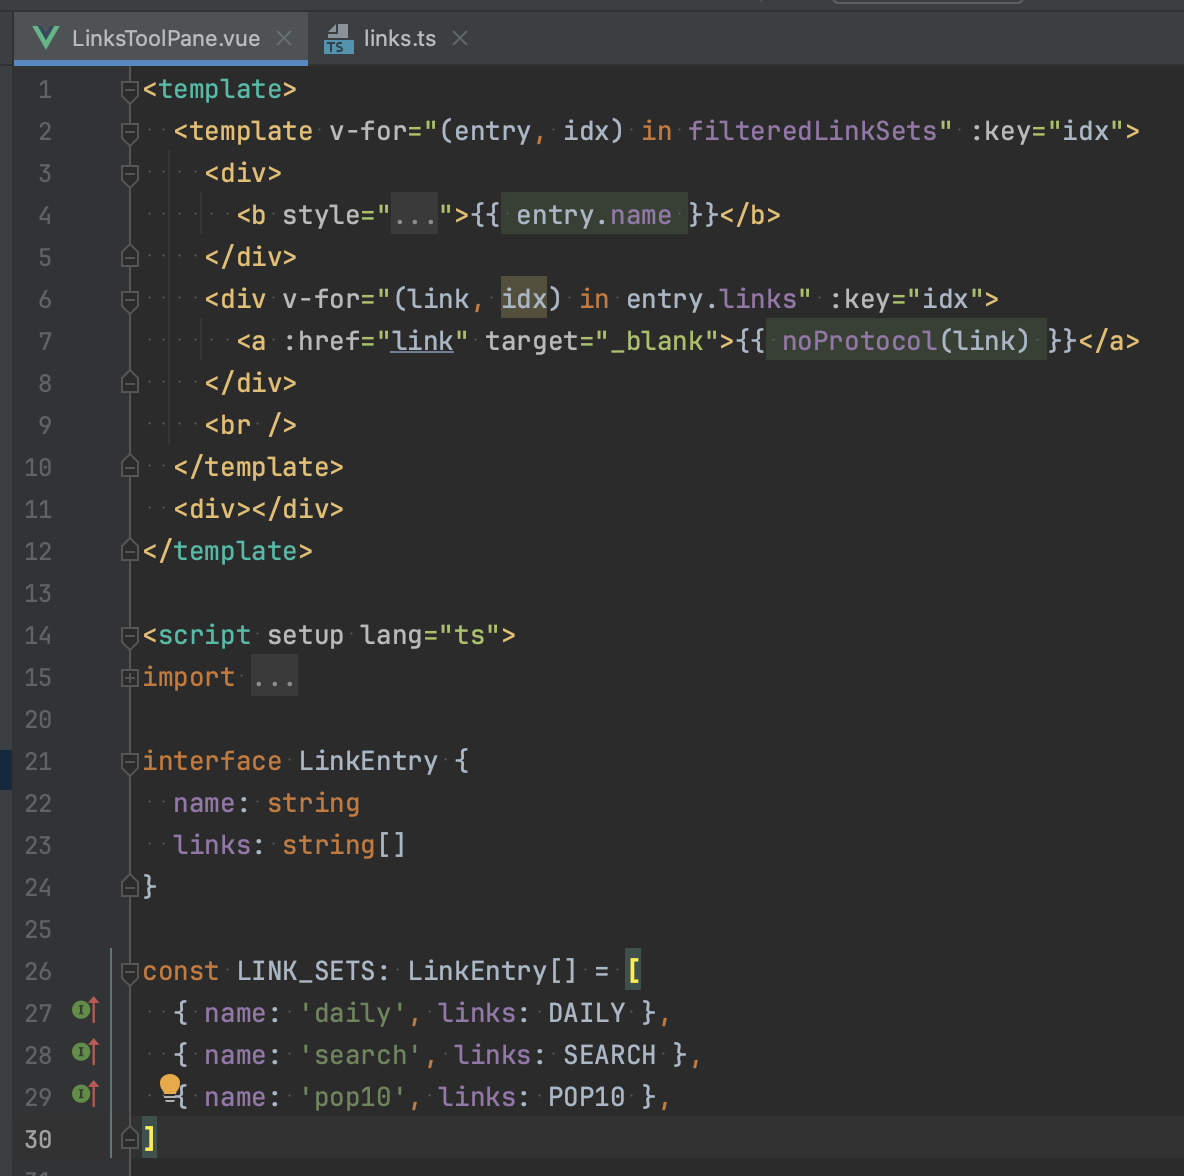Click the fold end marker on line 5
The height and width of the screenshot is (1176, 1184).
(130, 257)
